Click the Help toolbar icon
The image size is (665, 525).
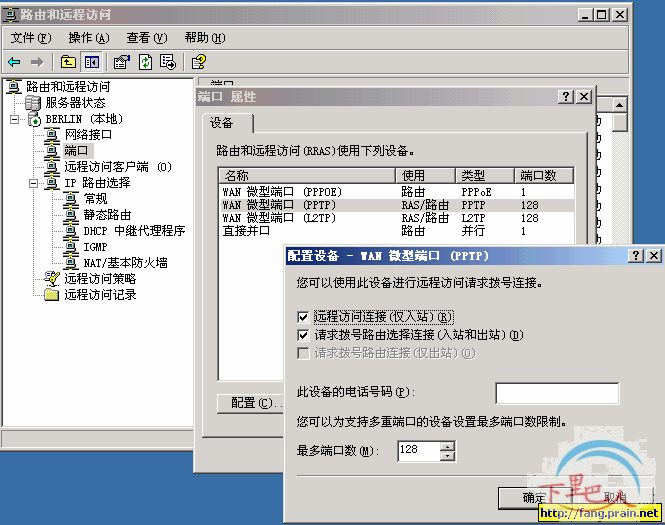click(x=198, y=62)
